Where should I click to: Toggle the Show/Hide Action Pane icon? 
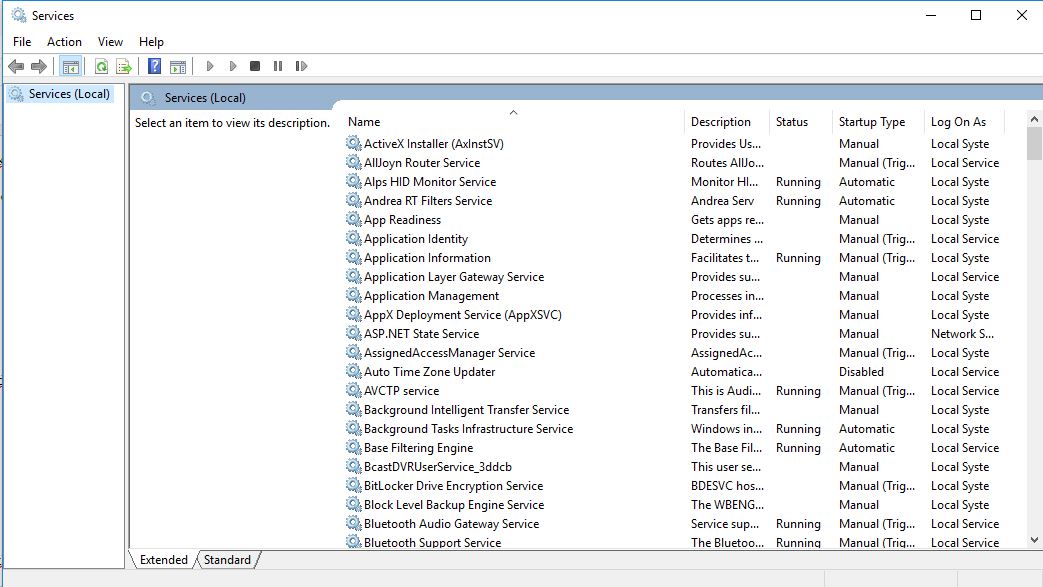pos(178,66)
